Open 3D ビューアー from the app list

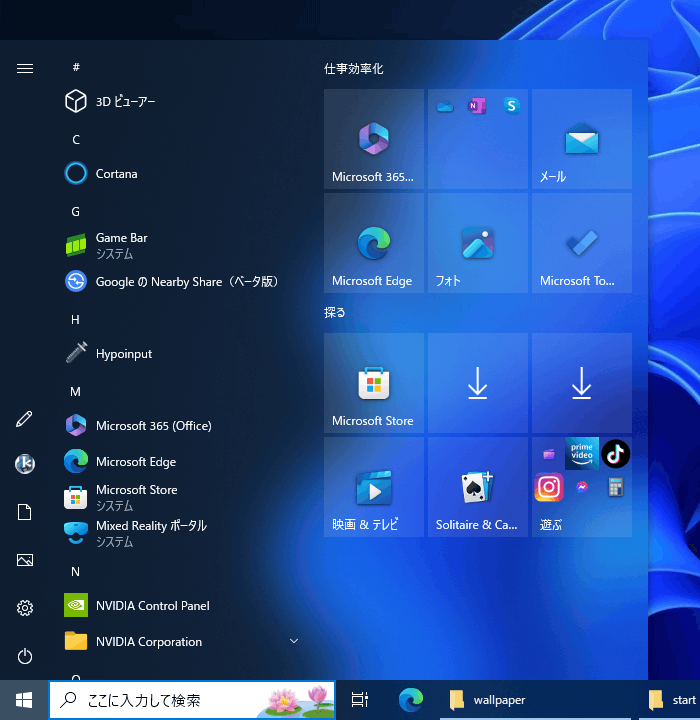click(180, 101)
